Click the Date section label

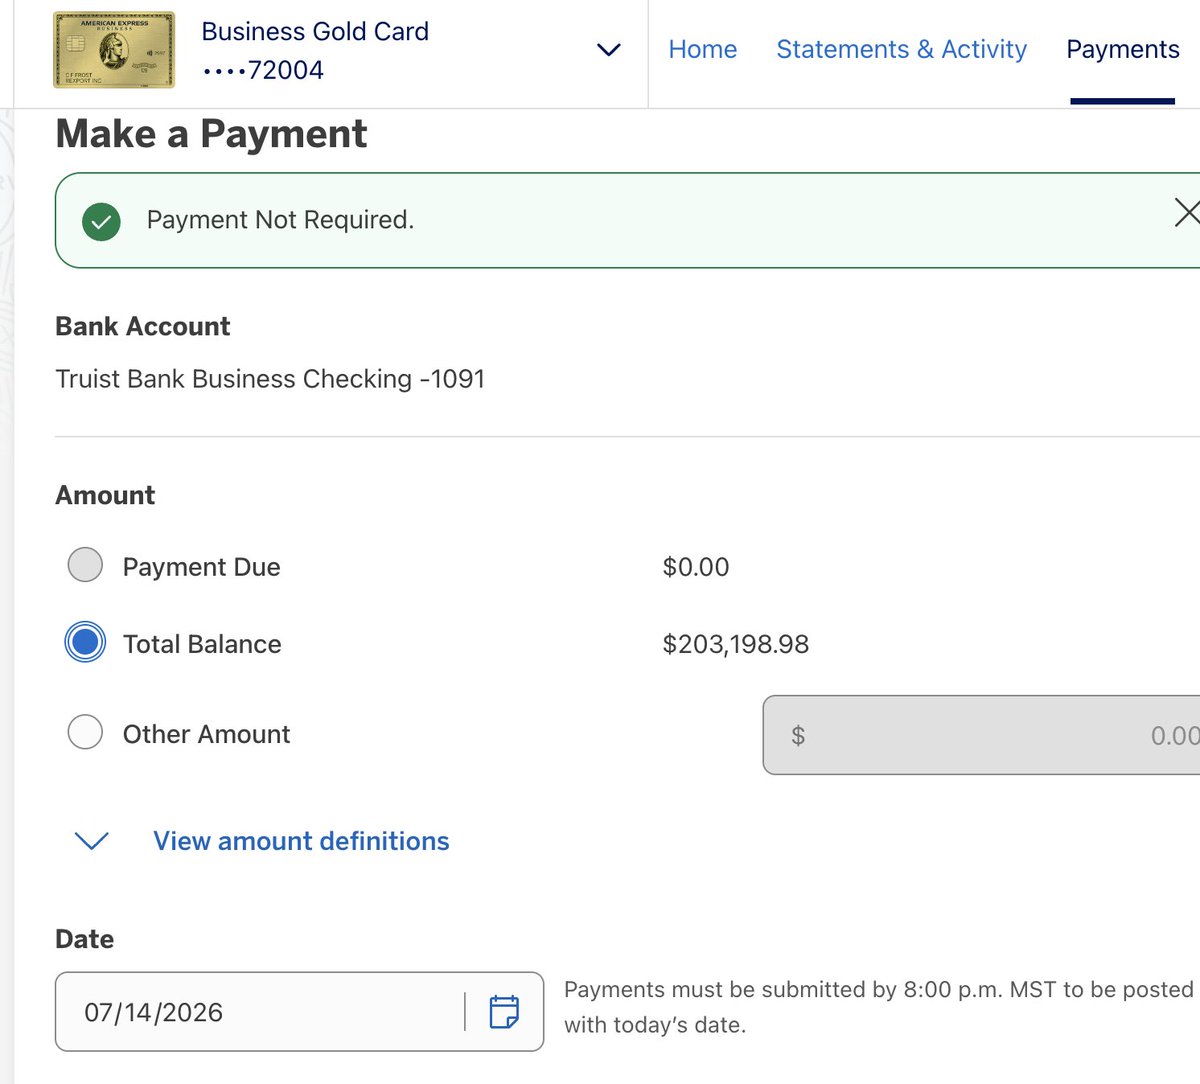[84, 939]
